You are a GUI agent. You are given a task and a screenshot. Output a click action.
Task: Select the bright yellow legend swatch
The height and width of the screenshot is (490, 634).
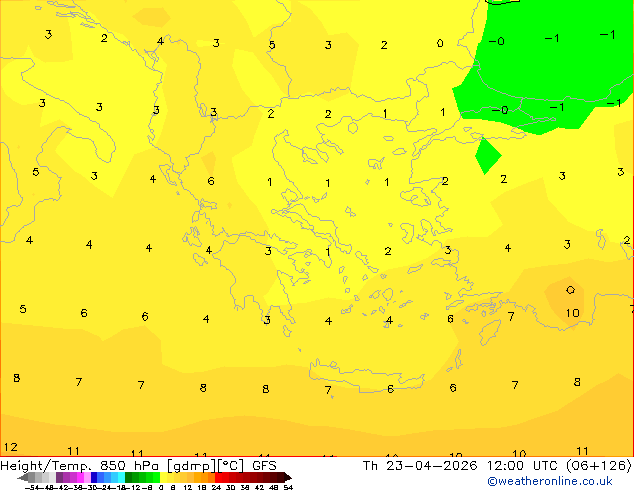163,477
